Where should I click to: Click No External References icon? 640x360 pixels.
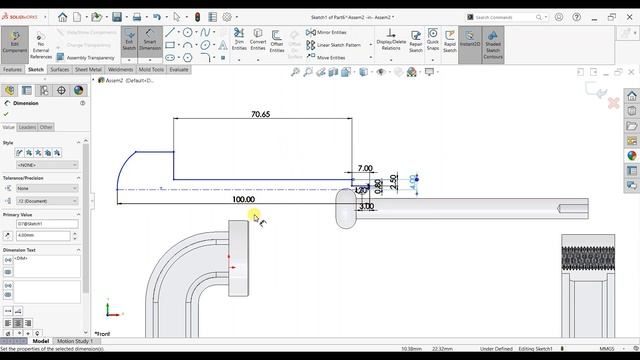pyautogui.click(x=40, y=37)
